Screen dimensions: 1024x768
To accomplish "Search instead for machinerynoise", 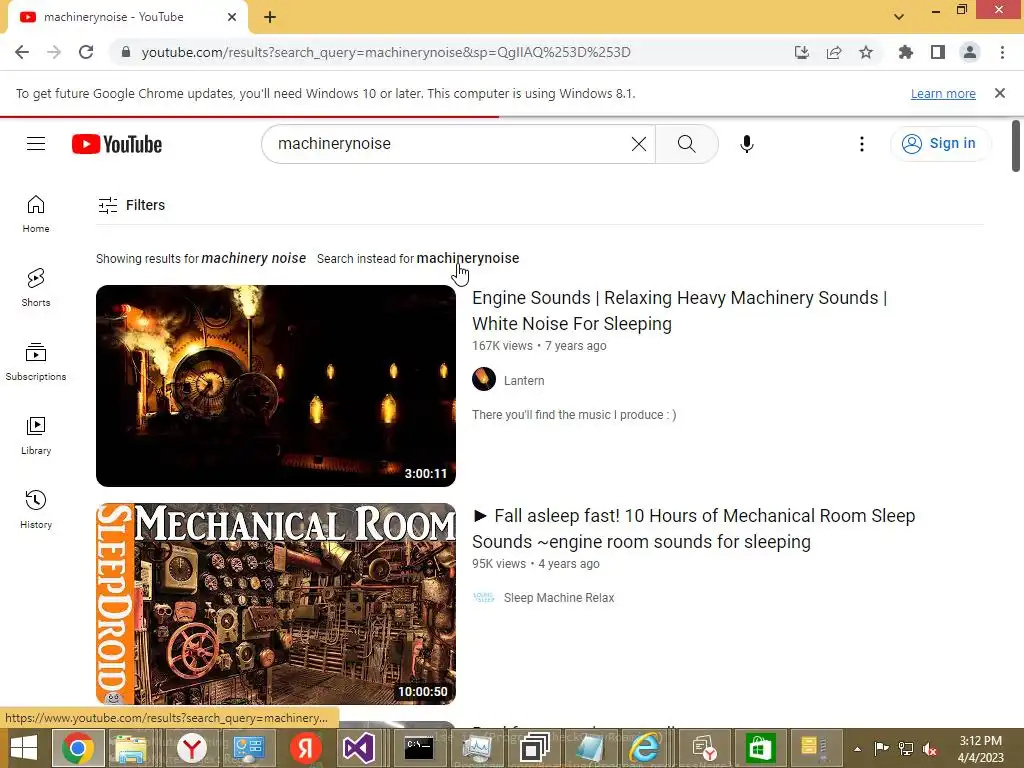I will [x=468, y=258].
